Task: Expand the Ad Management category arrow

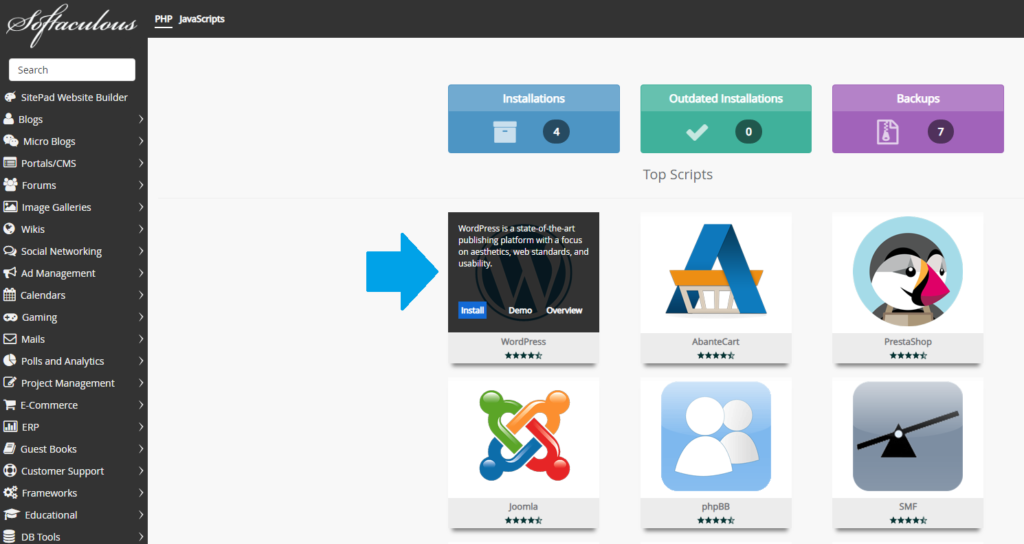Action: [141, 273]
